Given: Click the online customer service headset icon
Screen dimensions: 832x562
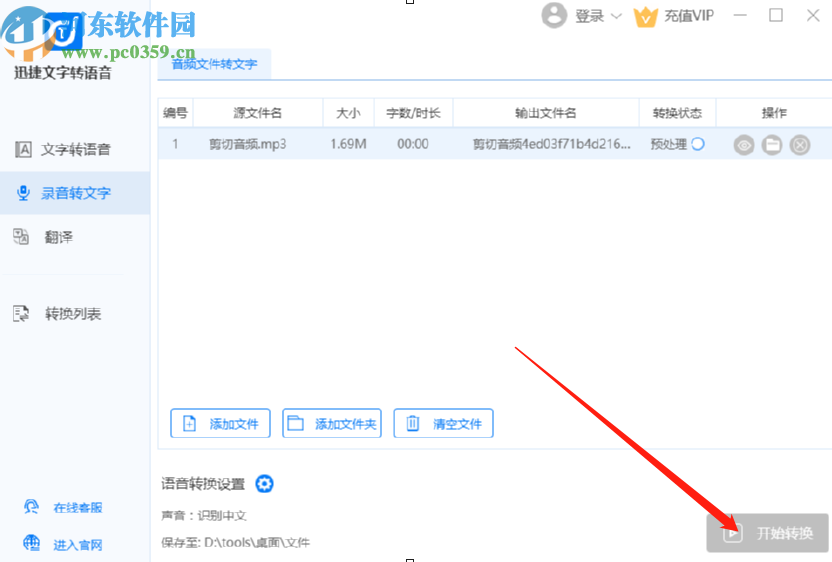Looking at the screenshot, I should (31, 507).
